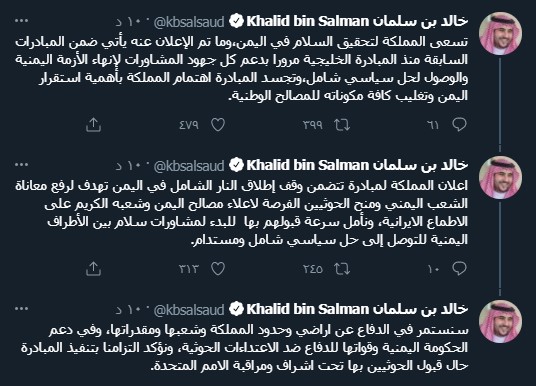The height and width of the screenshot is (386, 536).
Task: Click @kbsalsaud handle in second tweet
Action: point(189,166)
